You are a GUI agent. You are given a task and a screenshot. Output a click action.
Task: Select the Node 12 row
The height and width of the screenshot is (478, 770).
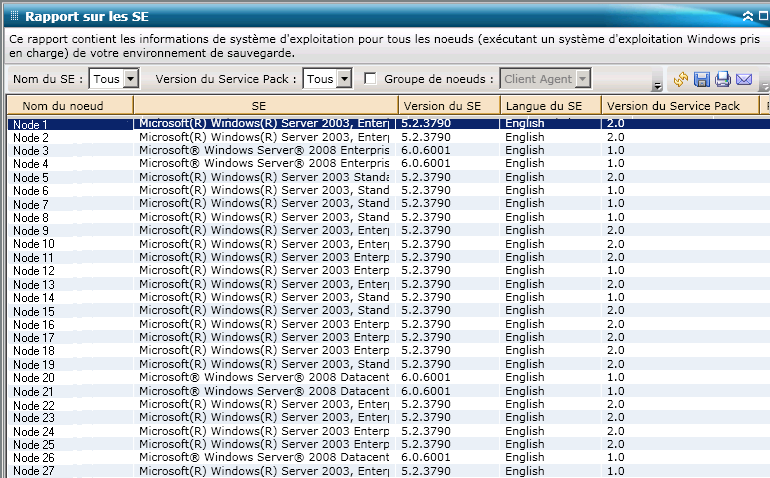[388, 270]
